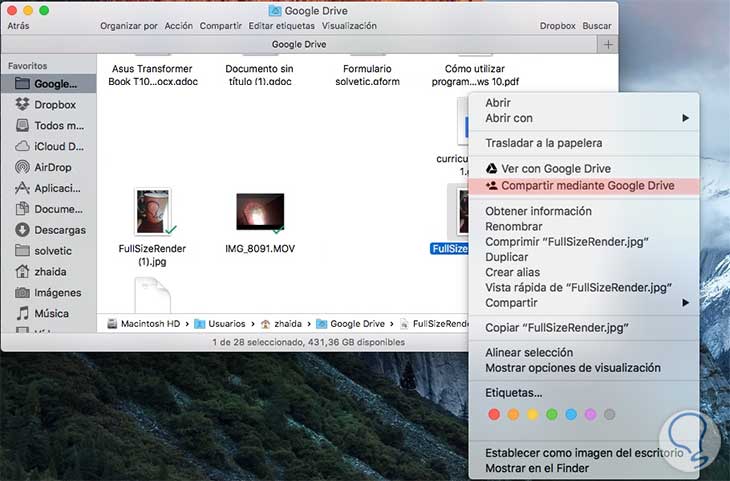Select the Documentos icon in sidebar

(22, 209)
